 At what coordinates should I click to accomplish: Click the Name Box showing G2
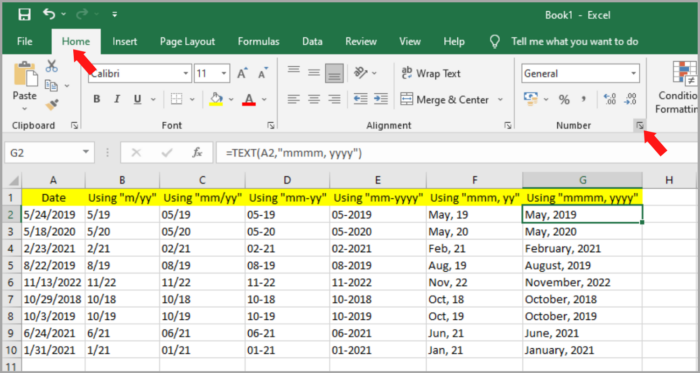point(49,153)
